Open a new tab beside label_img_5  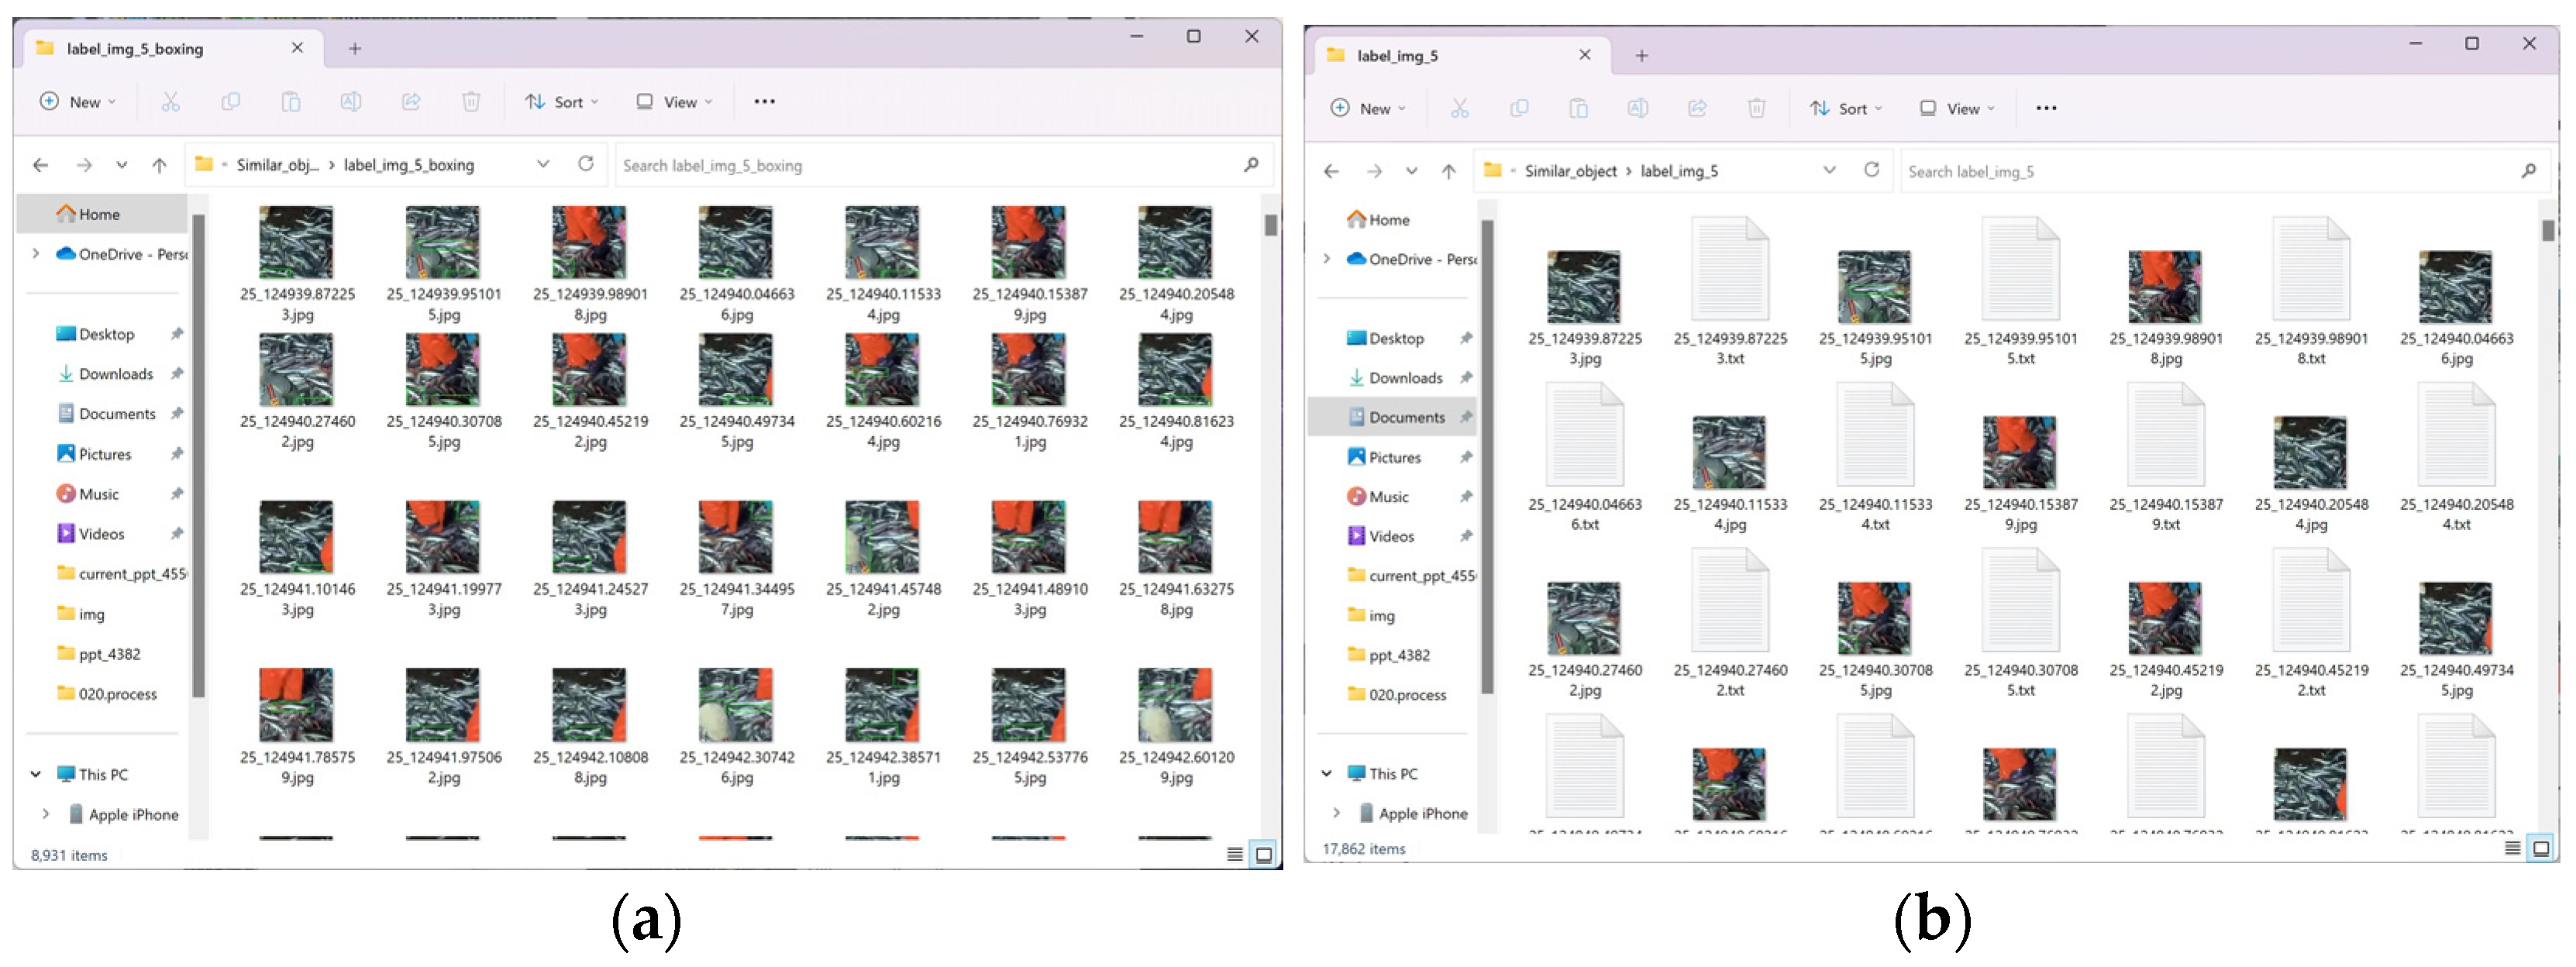coord(1641,56)
